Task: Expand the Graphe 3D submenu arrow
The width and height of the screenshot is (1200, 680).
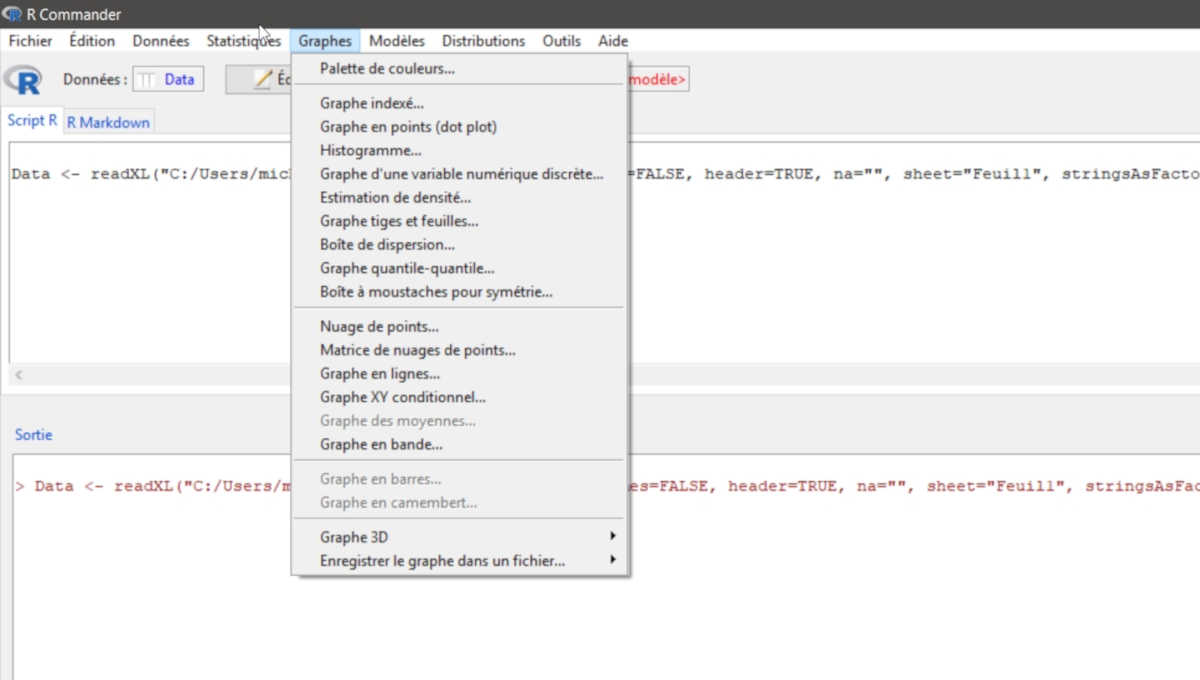Action: click(612, 537)
